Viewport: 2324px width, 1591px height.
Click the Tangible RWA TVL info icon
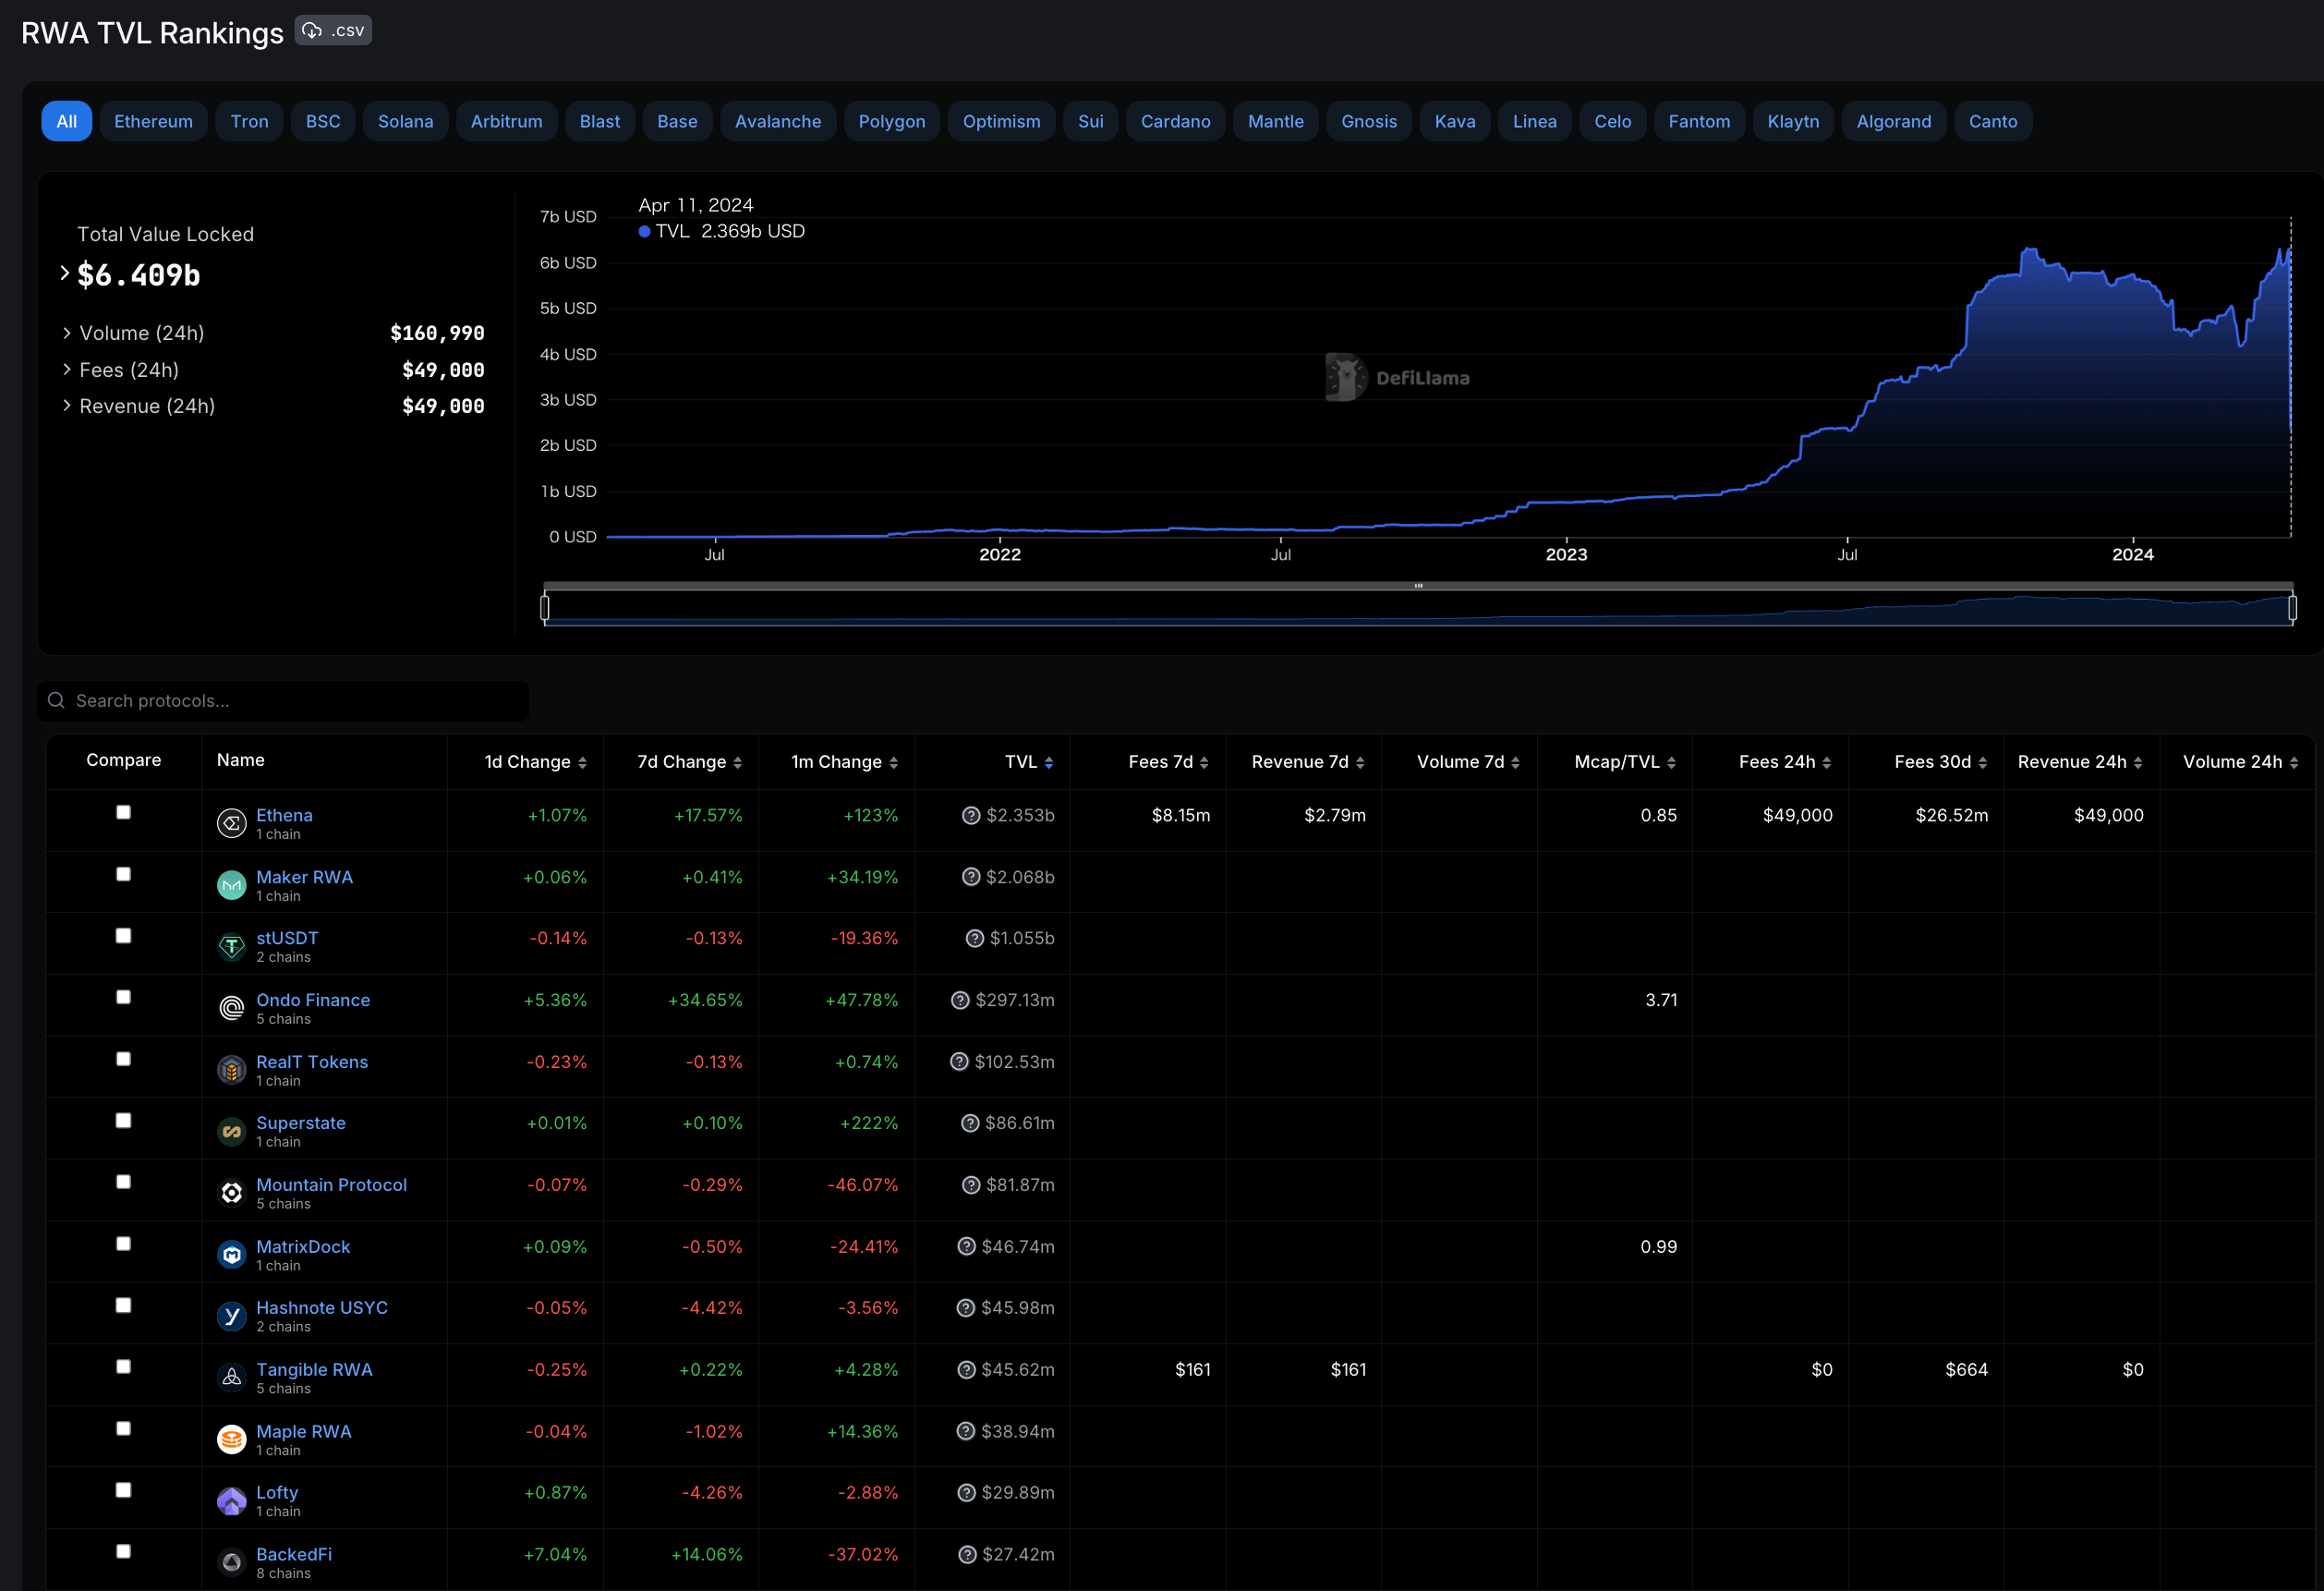coord(966,1370)
